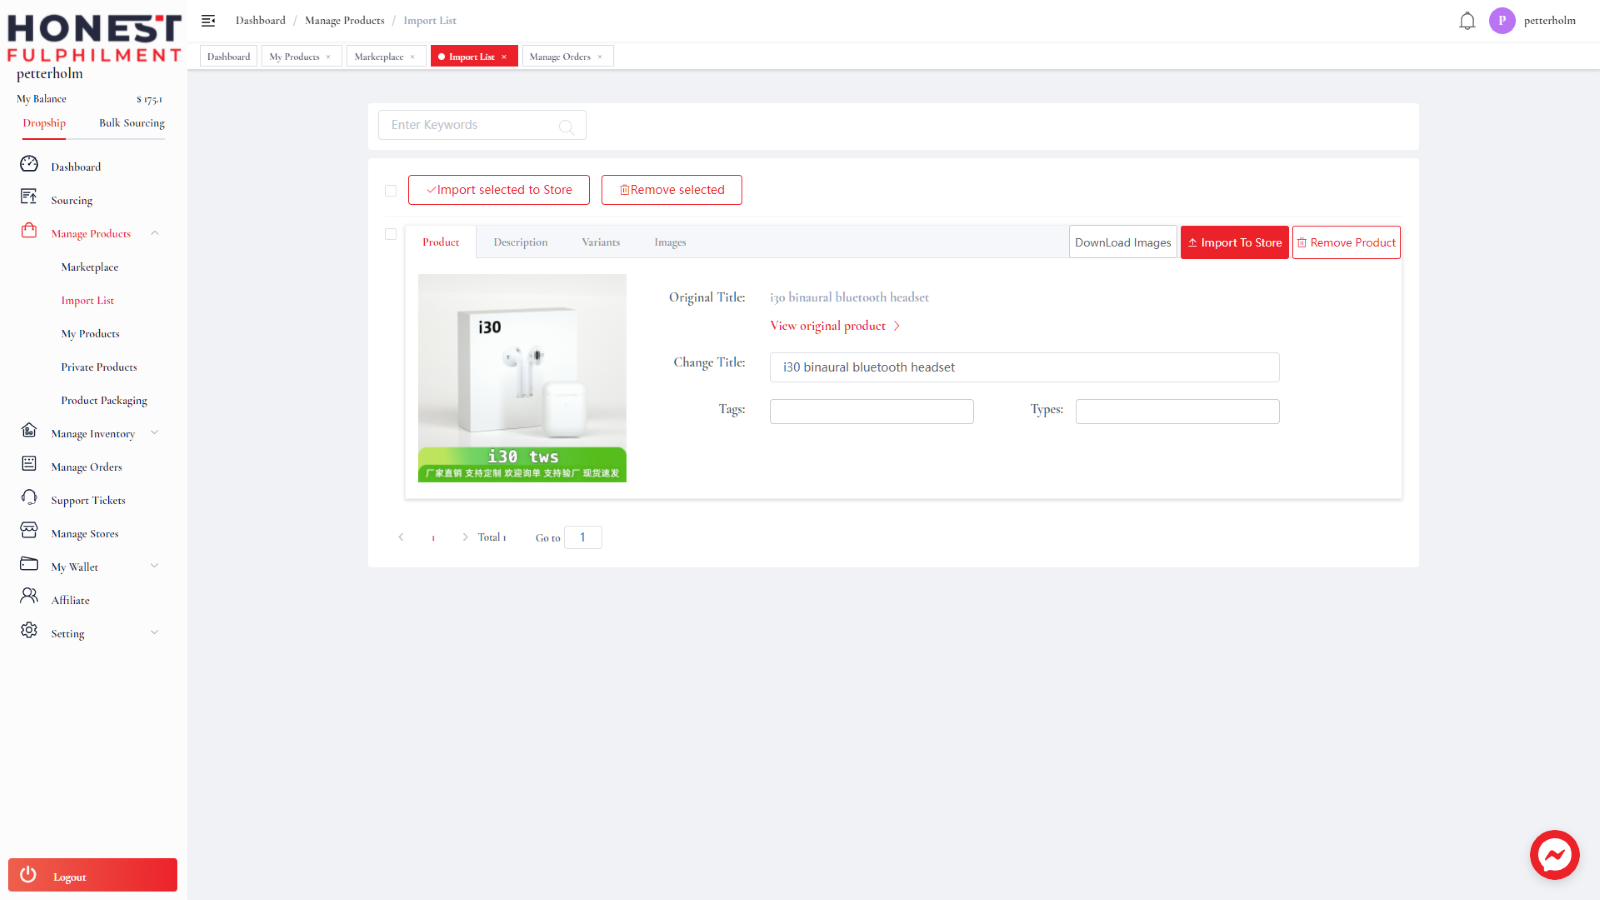Click the Affiliate person icon

[29, 596]
